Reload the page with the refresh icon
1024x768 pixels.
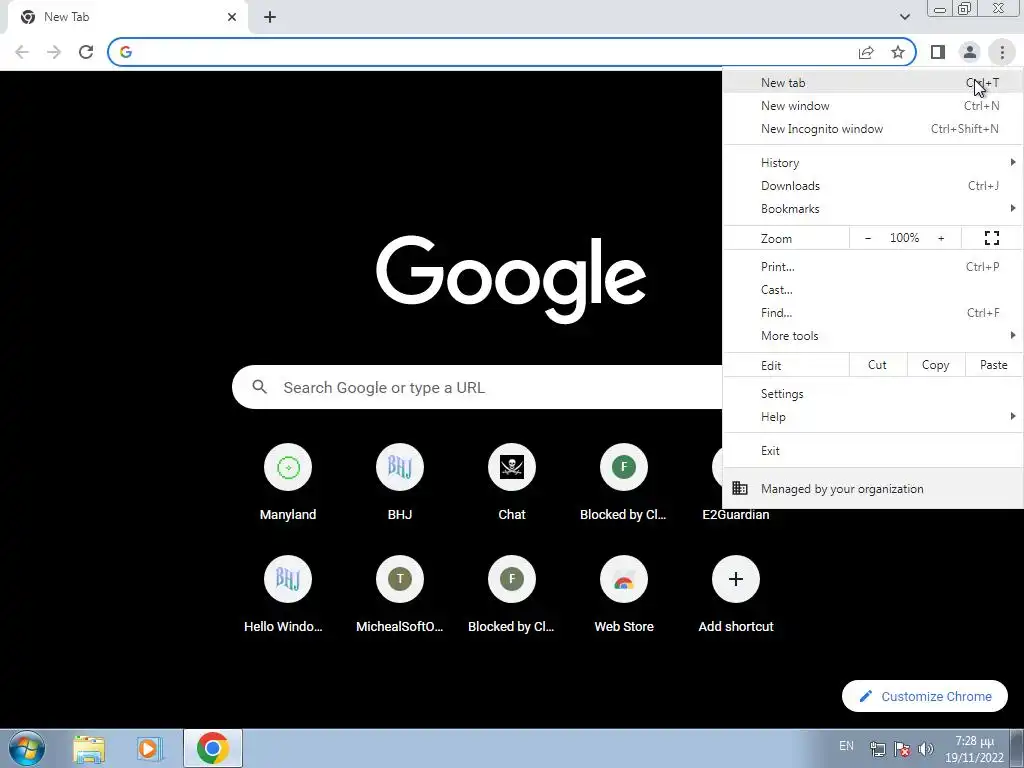[x=86, y=52]
